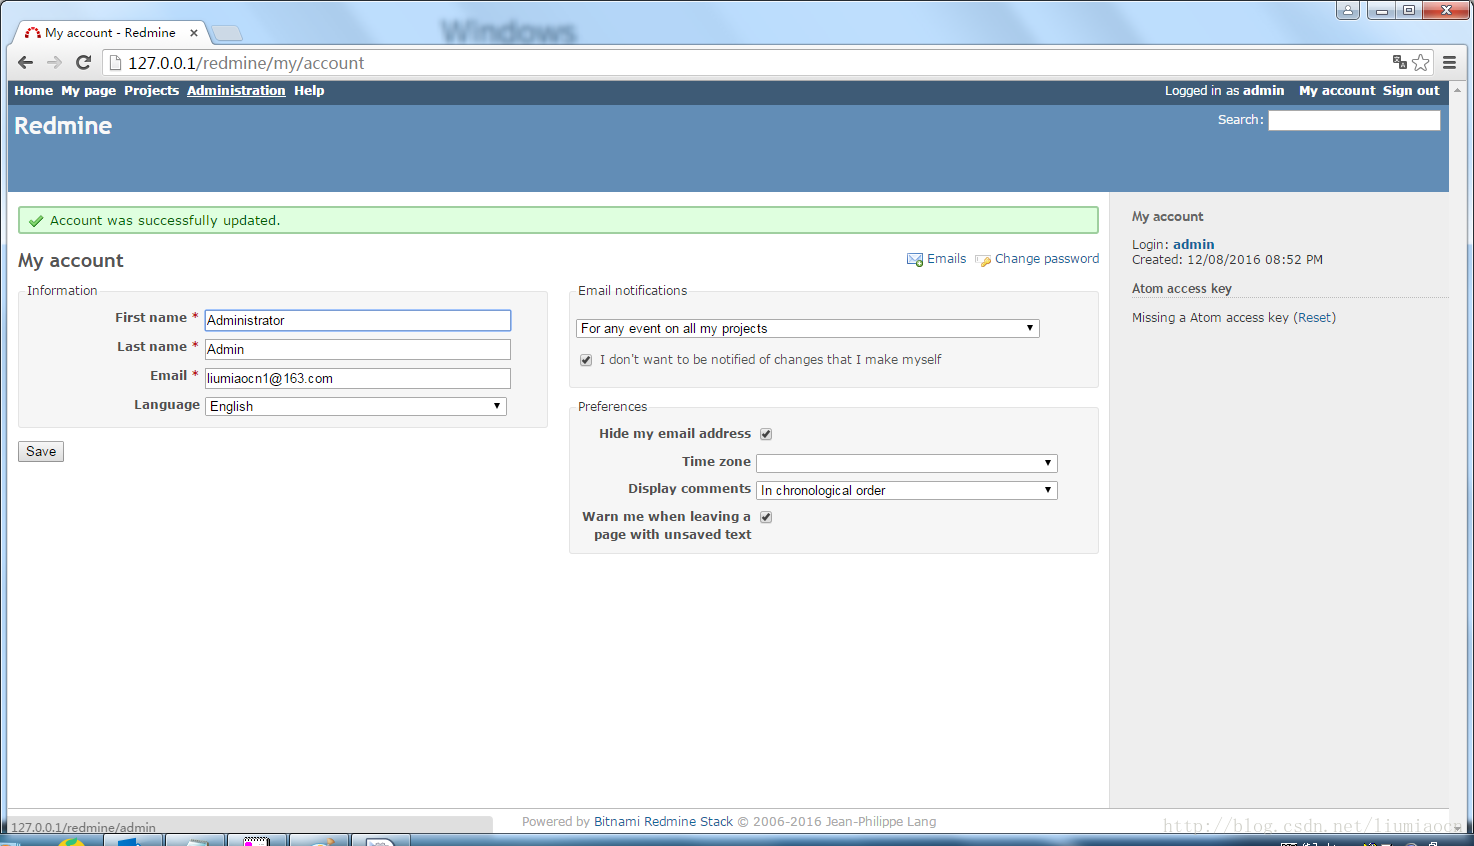Click the translate icon in address bar
Image resolution: width=1474 pixels, height=846 pixels.
(1400, 62)
